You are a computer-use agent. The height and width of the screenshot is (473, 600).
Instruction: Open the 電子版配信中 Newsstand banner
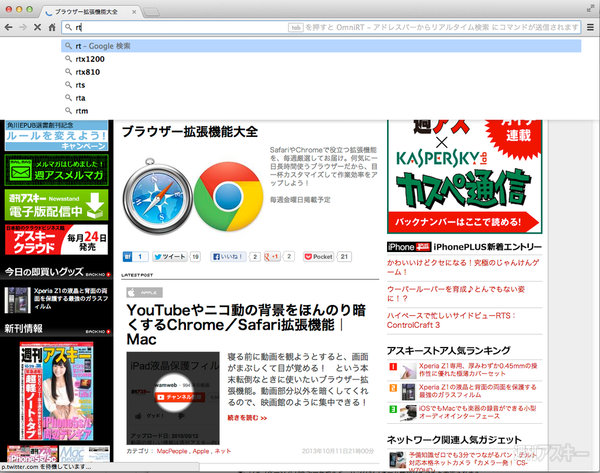coord(56,205)
